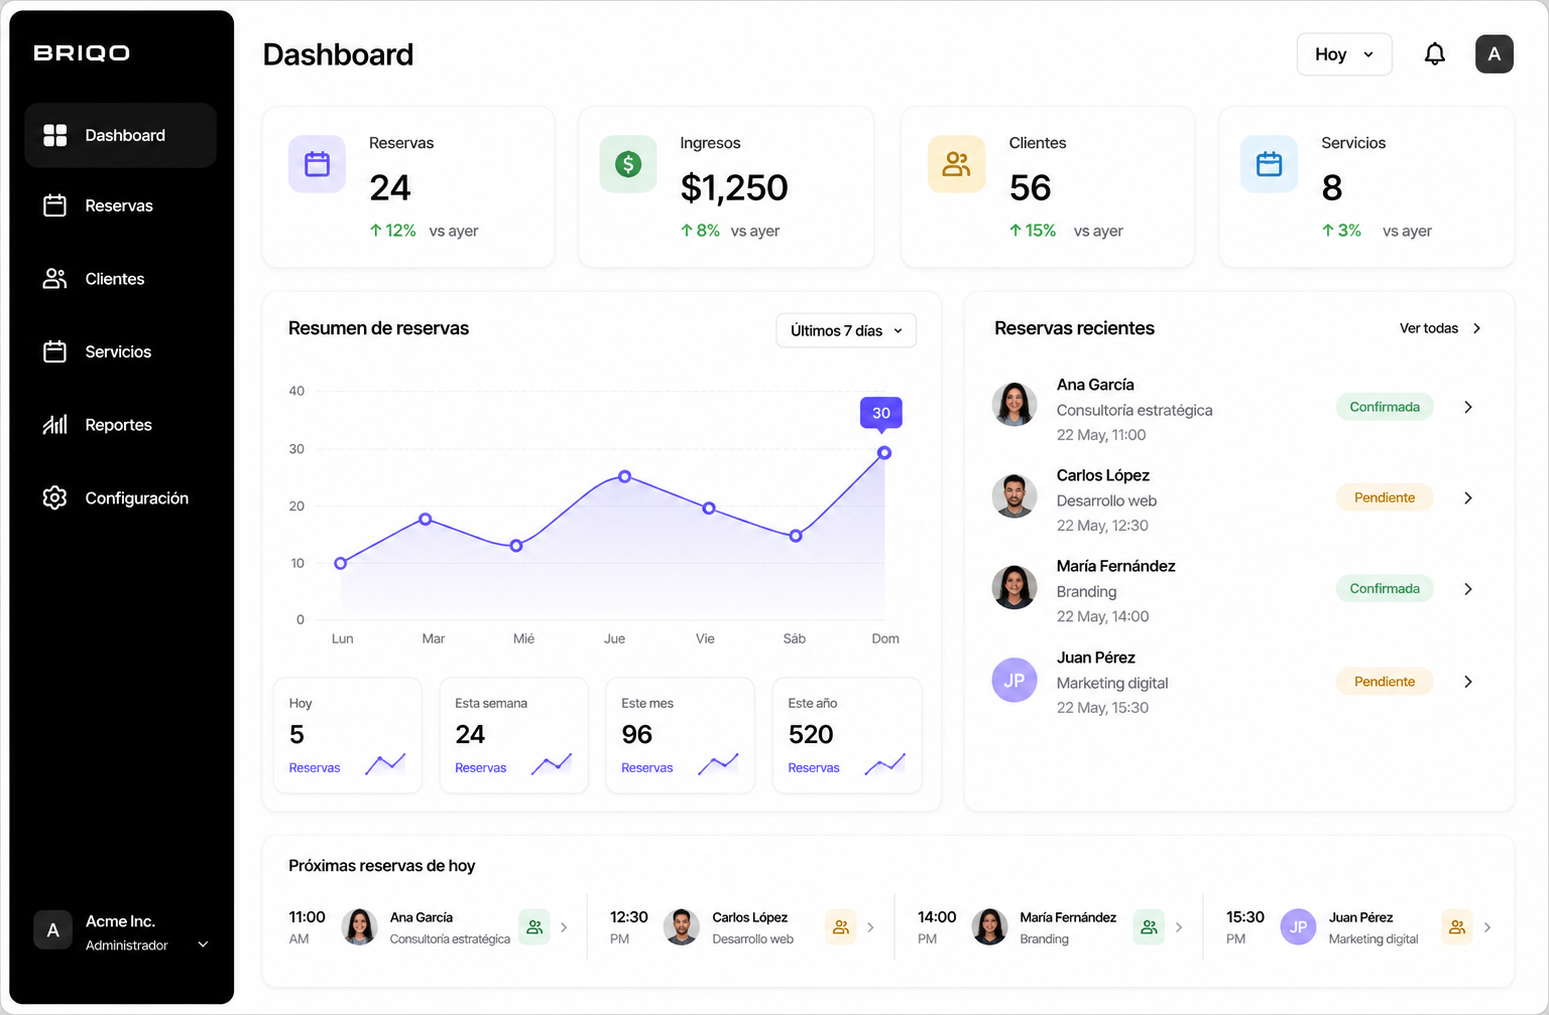
Task: Click the Reservas link under Este mes 96
Action: tap(647, 768)
